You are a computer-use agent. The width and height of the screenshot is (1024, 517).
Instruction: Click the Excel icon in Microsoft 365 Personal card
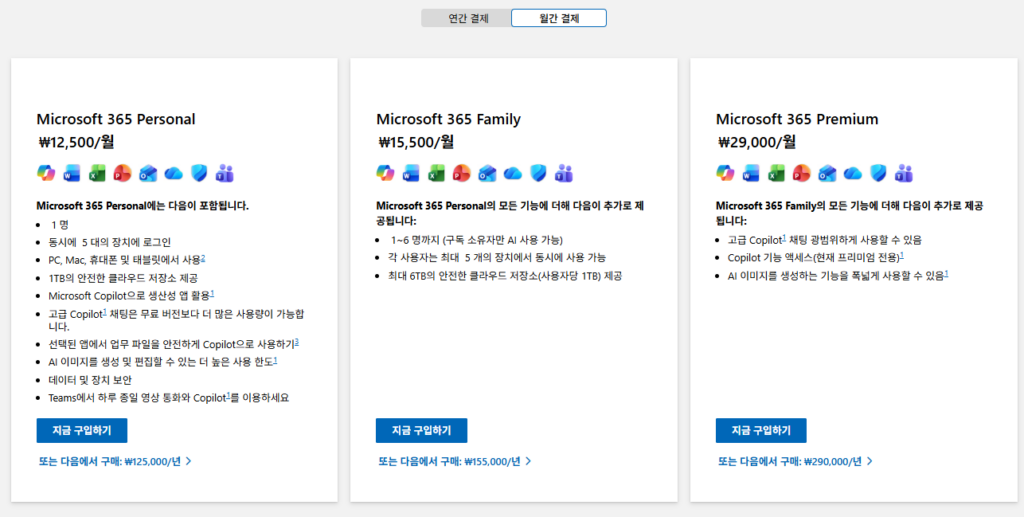[x=97, y=173]
